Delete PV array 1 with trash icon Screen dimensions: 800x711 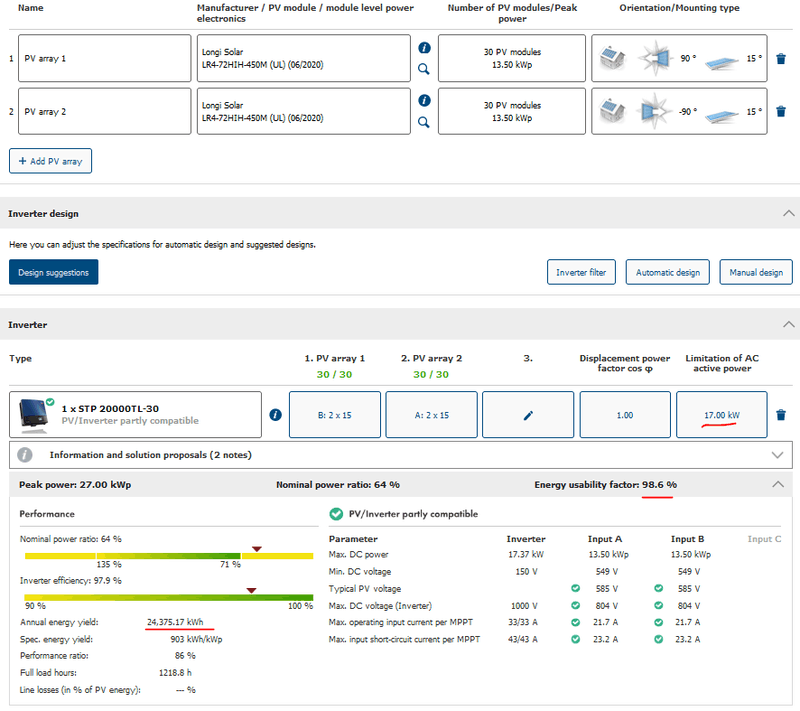[781, 59]
